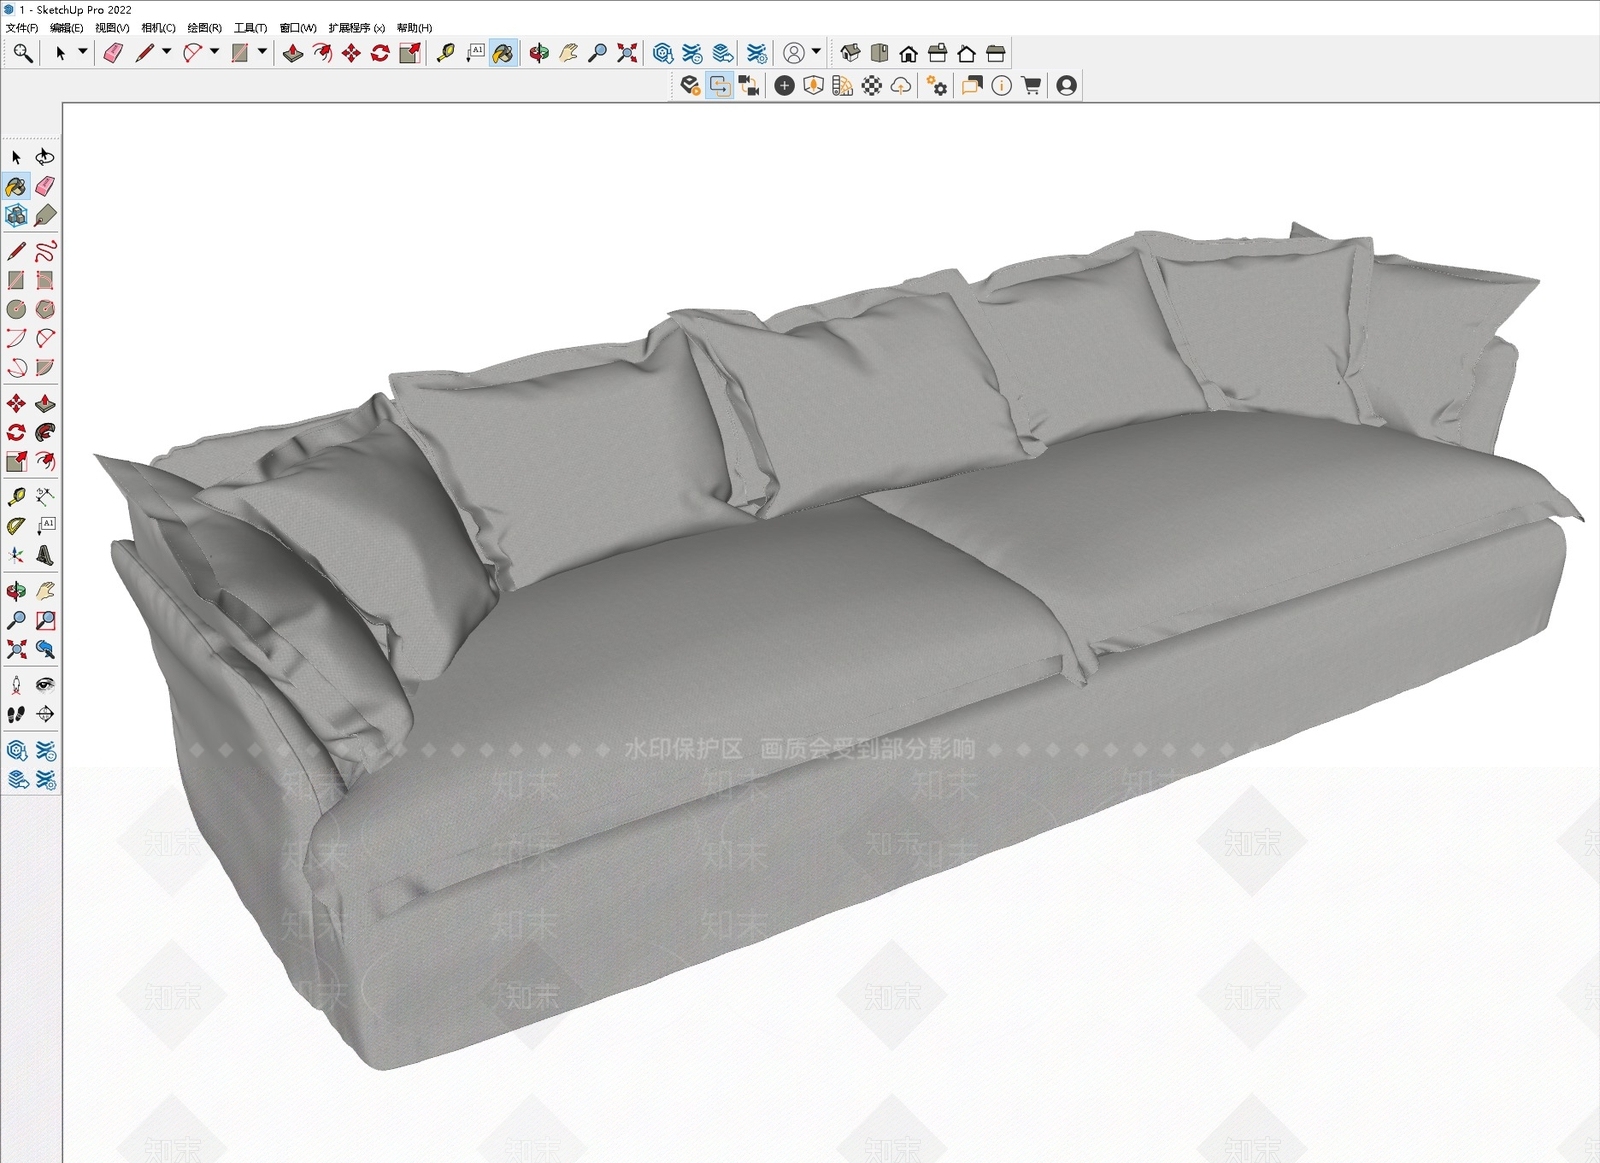Expand the Arc tool dropdown arrow

point(214,52)
